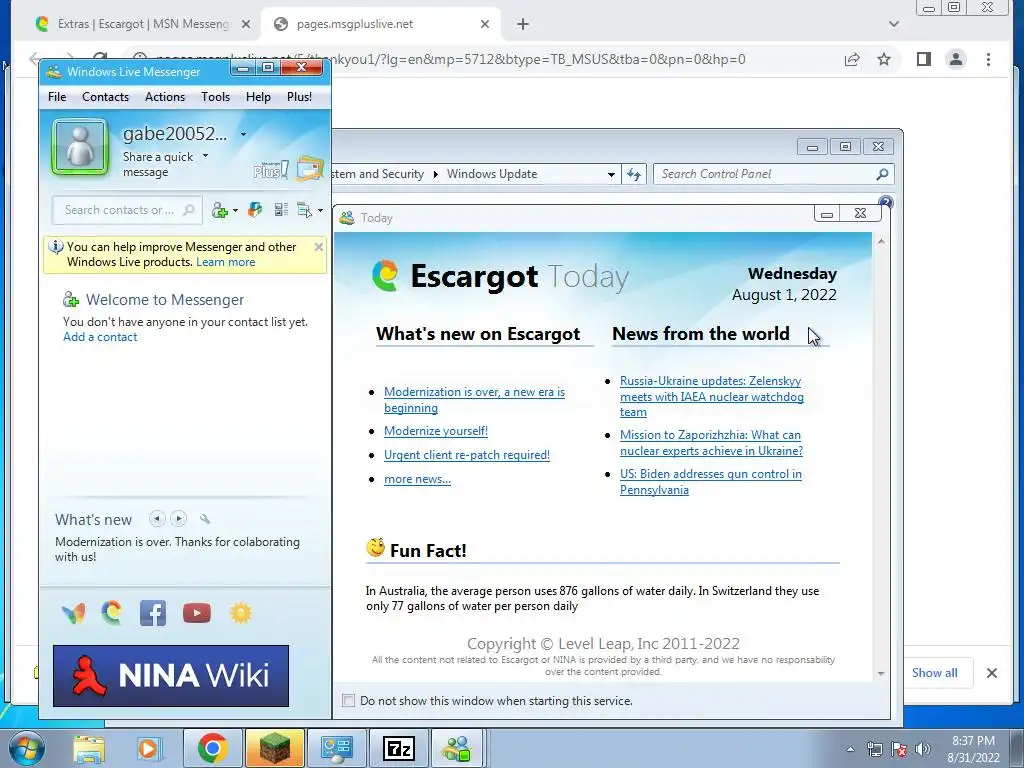Open the colorful cubes Messenger services icon
The height and width of the screenshot is (768, 1024).
pos(255,210)
